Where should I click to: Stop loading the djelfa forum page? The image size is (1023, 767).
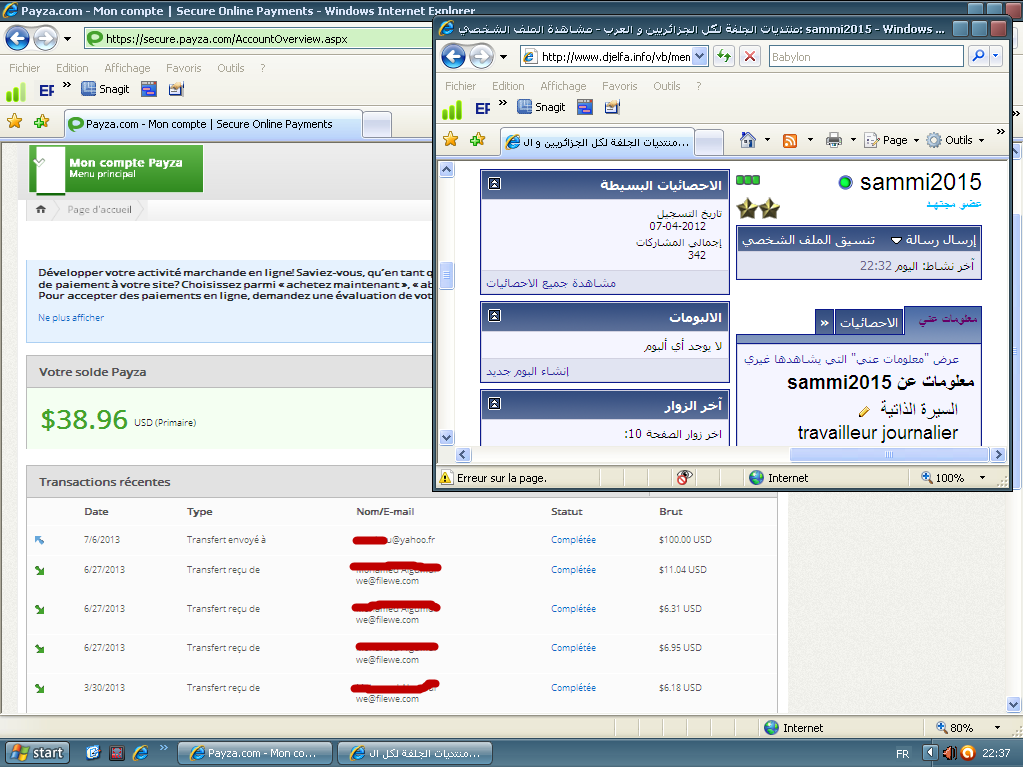pos(750,56)
